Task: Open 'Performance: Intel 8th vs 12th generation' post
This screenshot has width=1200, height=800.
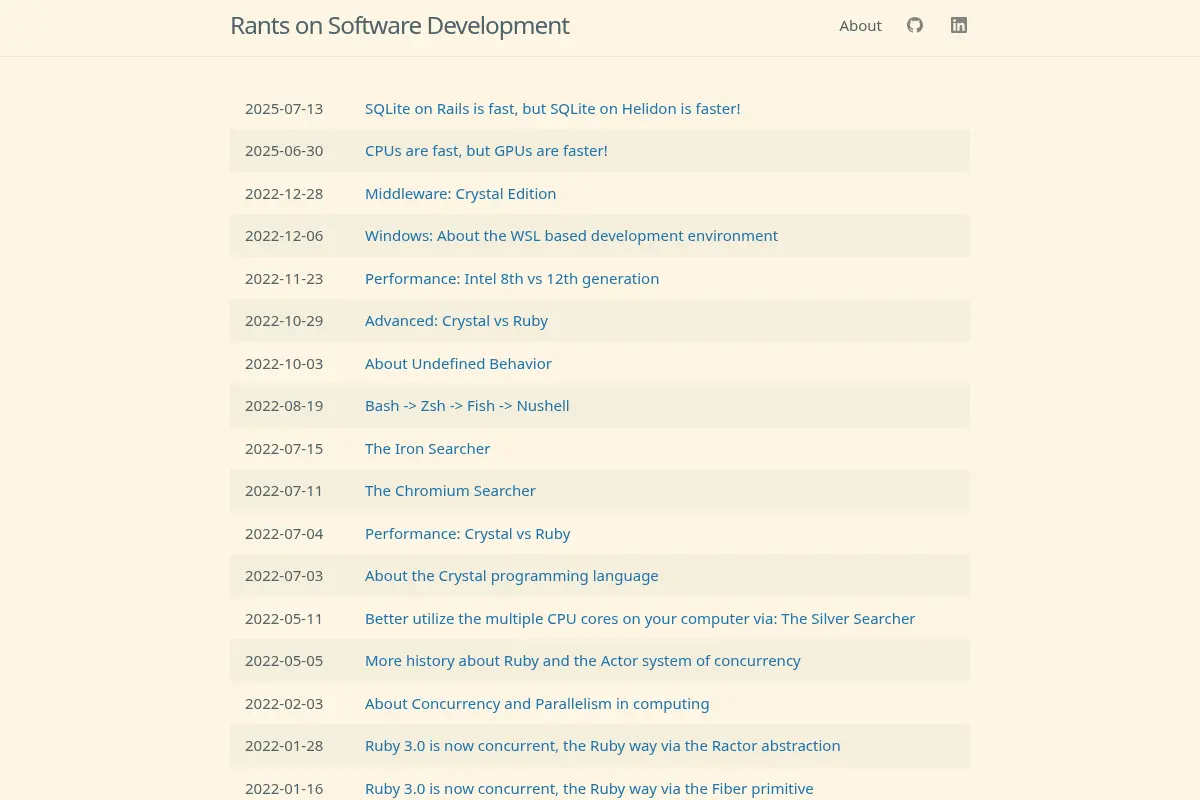Action: click(x=512, y=278)
